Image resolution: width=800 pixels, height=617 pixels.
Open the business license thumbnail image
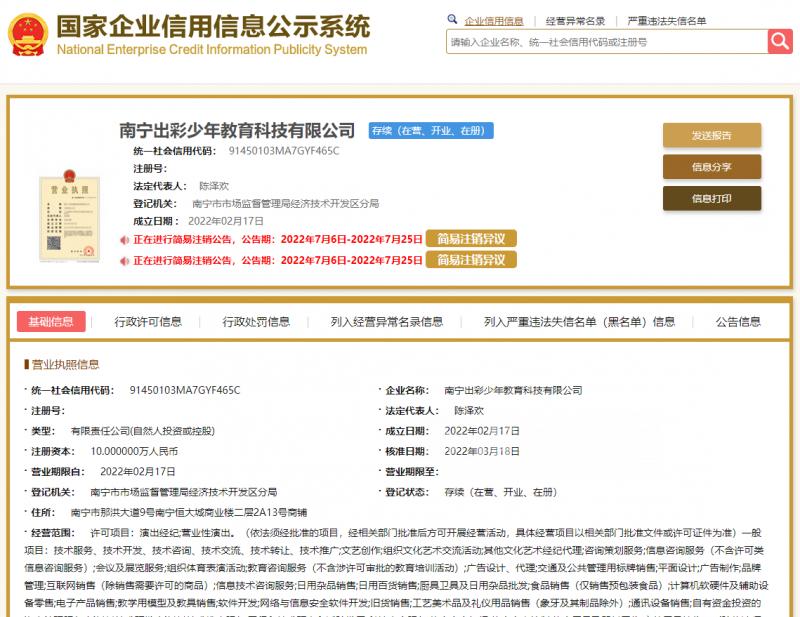pyautogui.click(x=69, y=216)
